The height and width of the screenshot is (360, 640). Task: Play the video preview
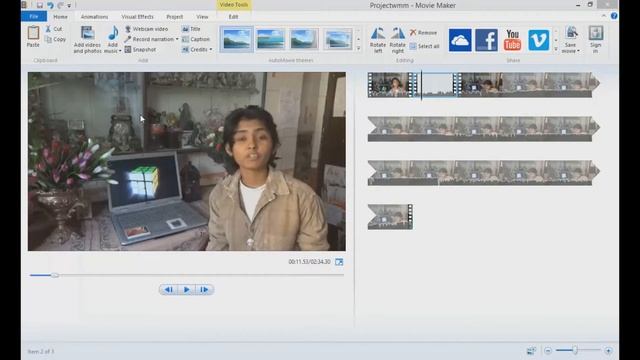coord(187,289)
